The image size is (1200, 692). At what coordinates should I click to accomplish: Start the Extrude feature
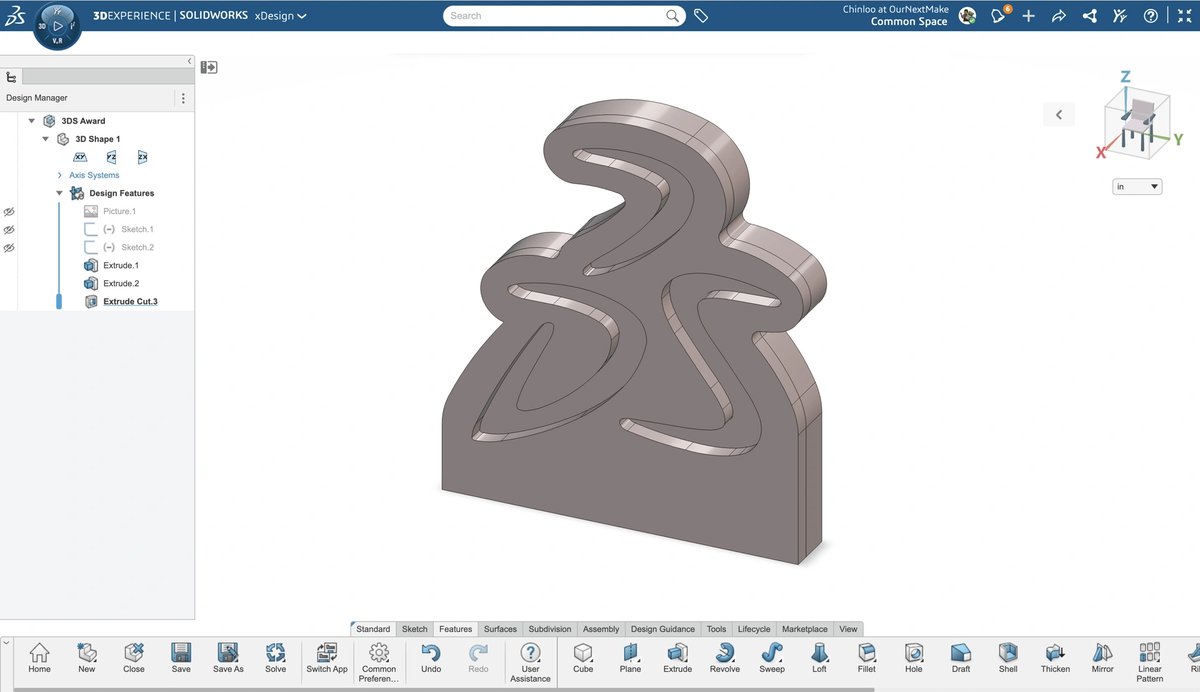(x=677, y=658)
